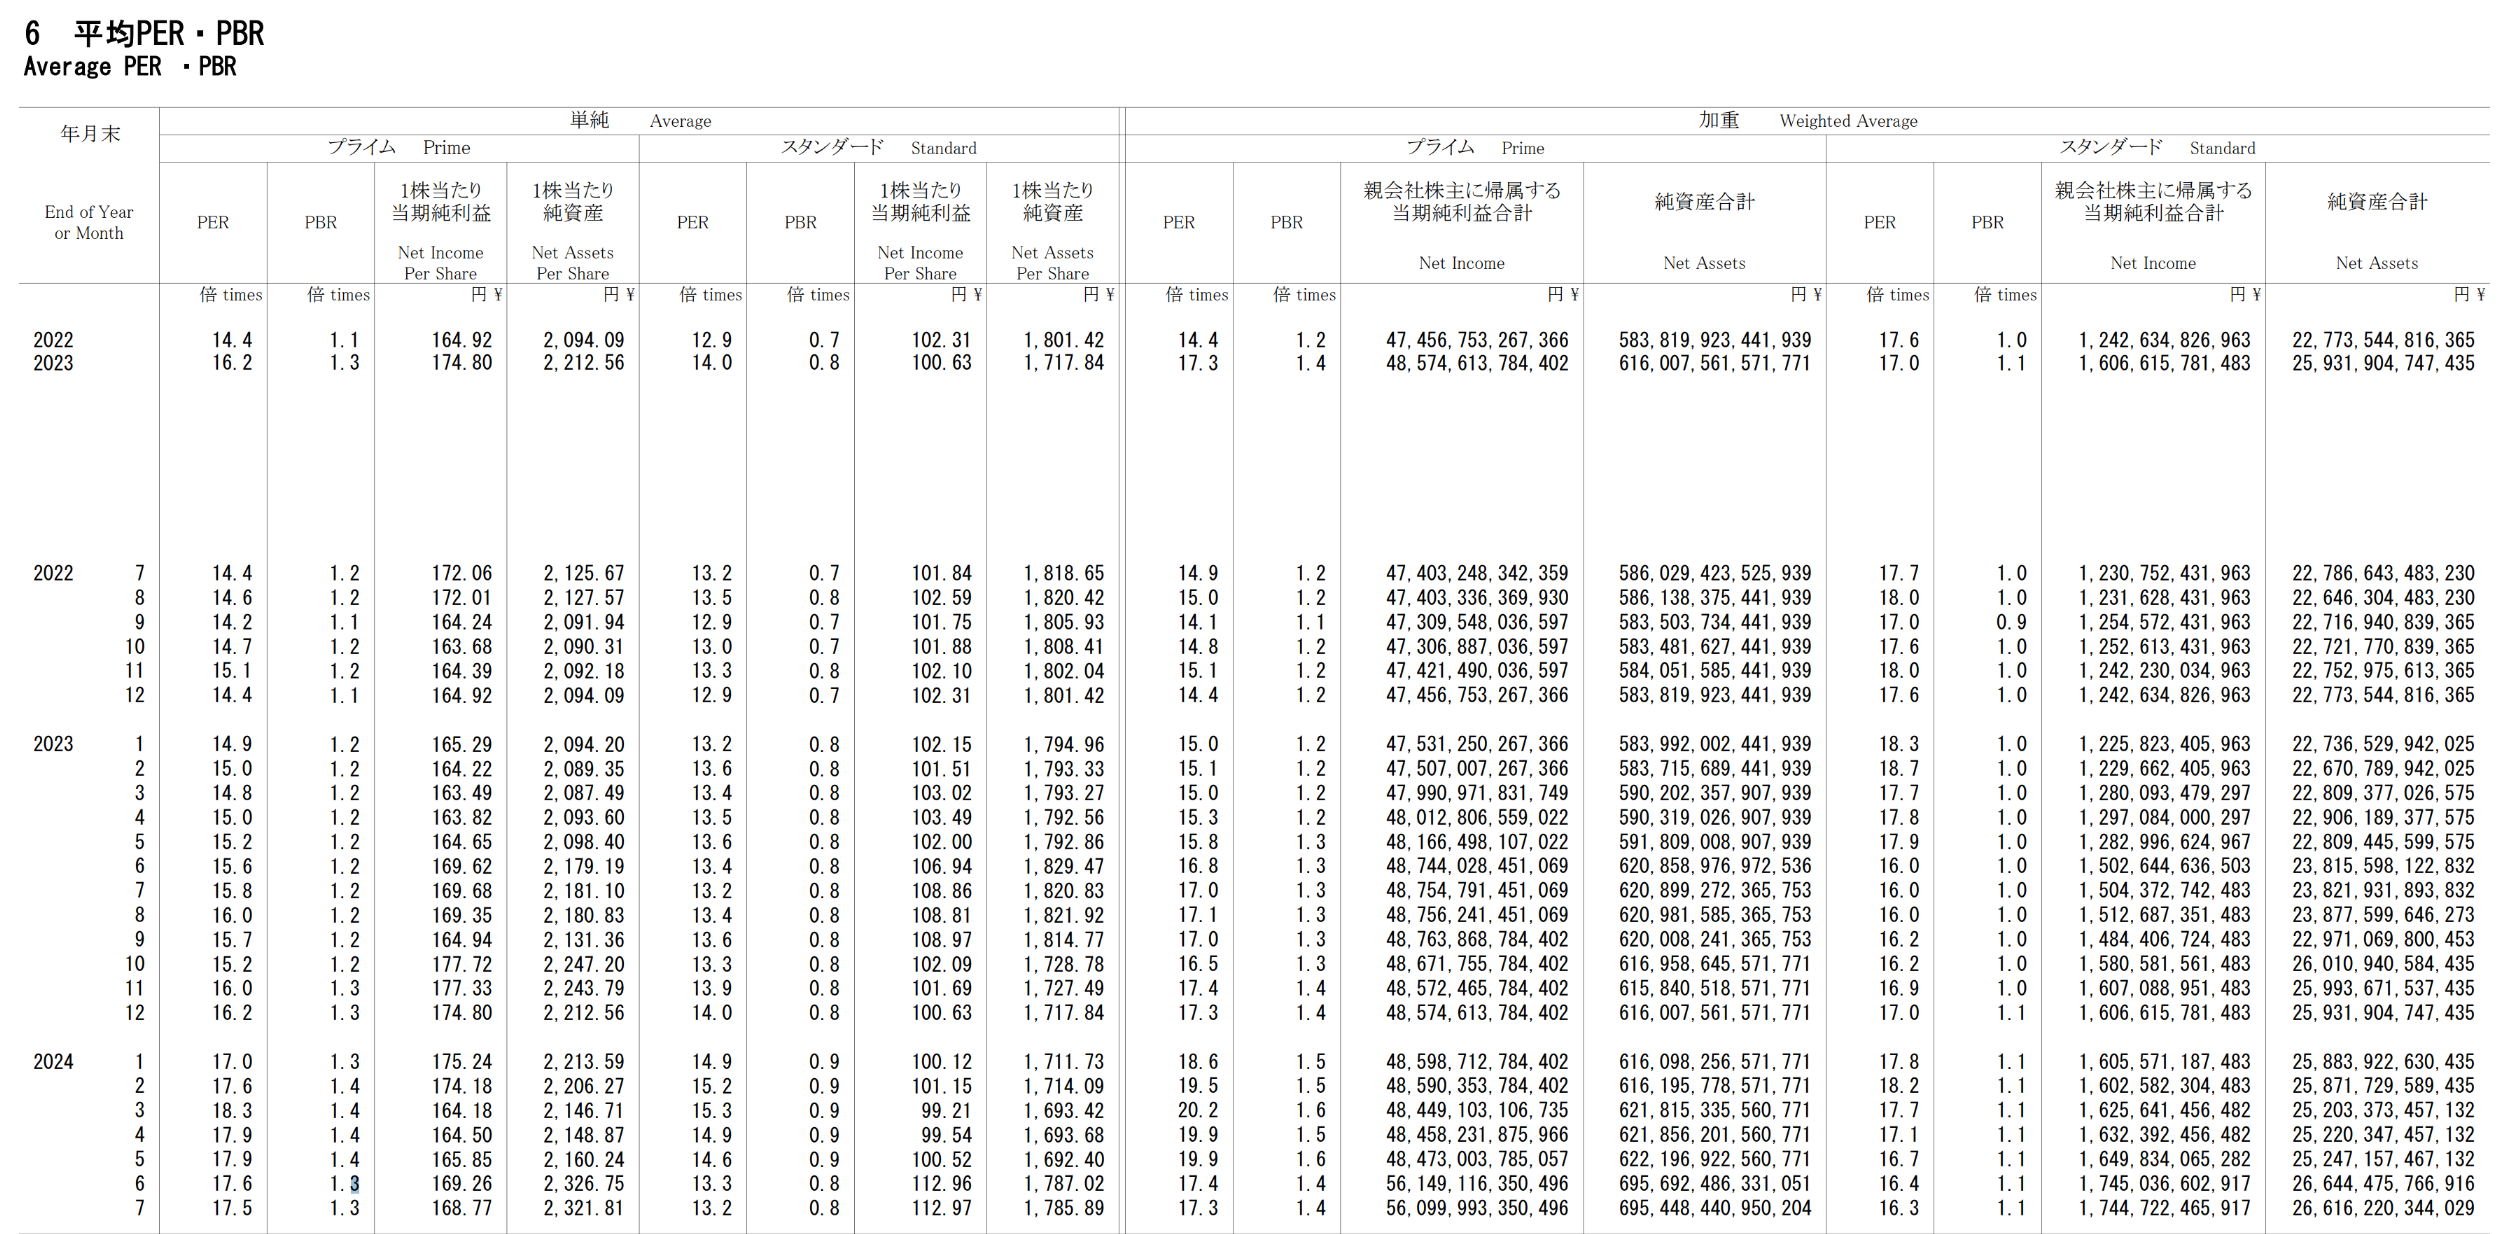This screenshot has height=1234, width=2499.
Task: Click the value '106.94'
Action: click(x=941, y=867)
